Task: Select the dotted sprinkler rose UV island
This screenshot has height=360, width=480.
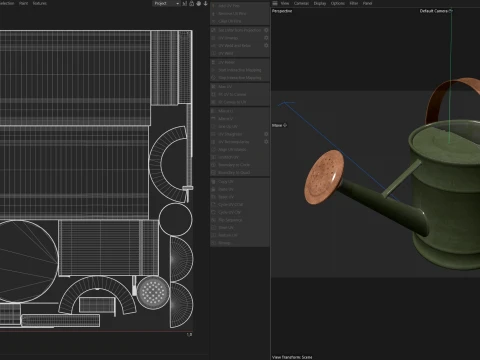Action: (153, 292)
